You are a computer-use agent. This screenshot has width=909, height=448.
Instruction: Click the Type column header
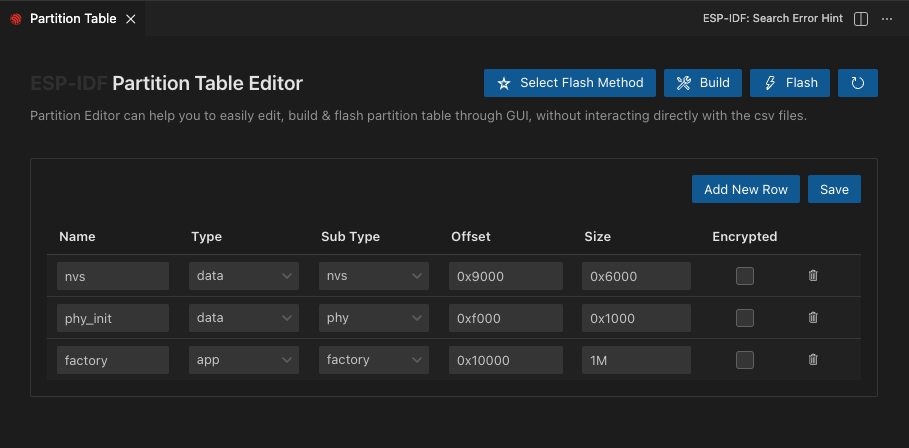pos(206,236)
